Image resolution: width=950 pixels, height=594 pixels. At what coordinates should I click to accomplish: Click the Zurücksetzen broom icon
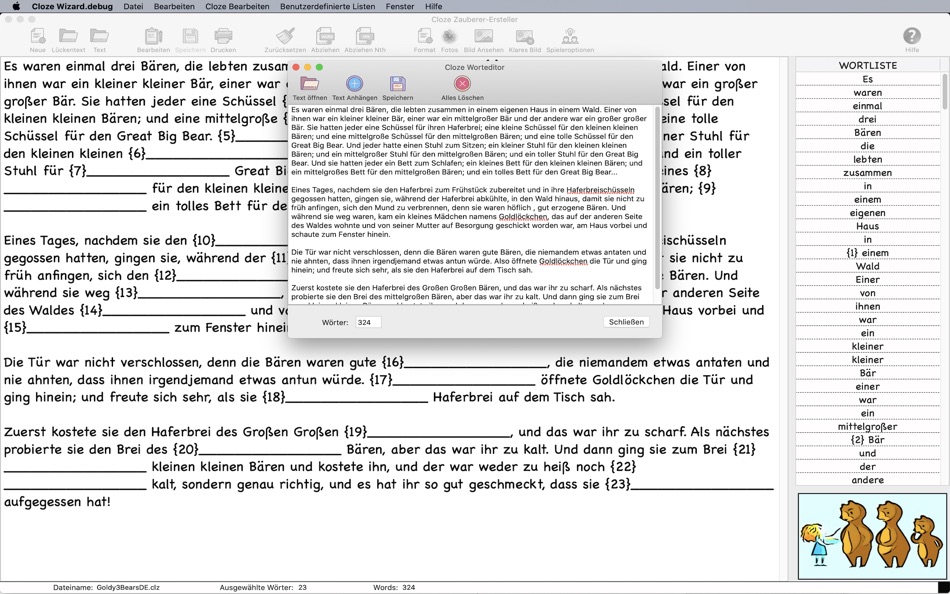coord(285,36)
